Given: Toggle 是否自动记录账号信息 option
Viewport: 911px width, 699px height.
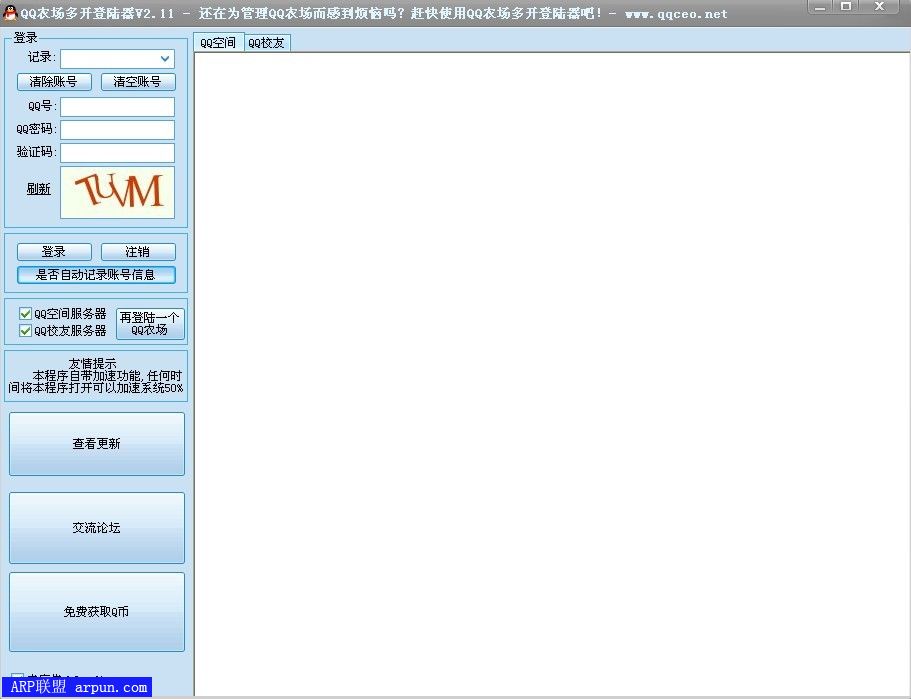Looking at the screenshot, I should pos(96,274).
